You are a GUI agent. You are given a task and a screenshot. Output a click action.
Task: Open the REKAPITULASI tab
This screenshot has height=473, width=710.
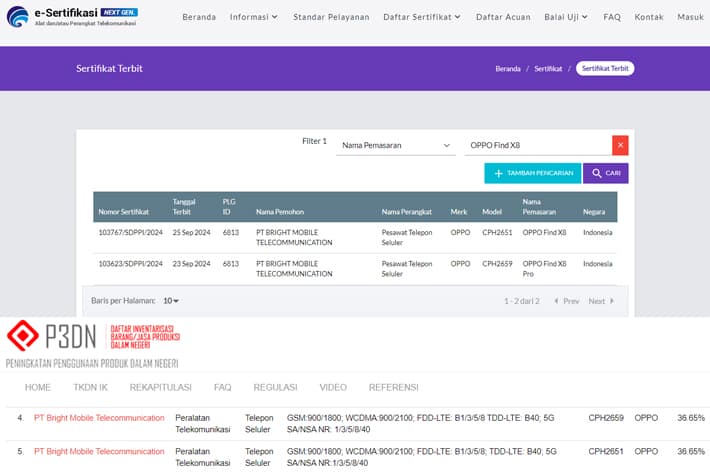[x=160, y=387]
